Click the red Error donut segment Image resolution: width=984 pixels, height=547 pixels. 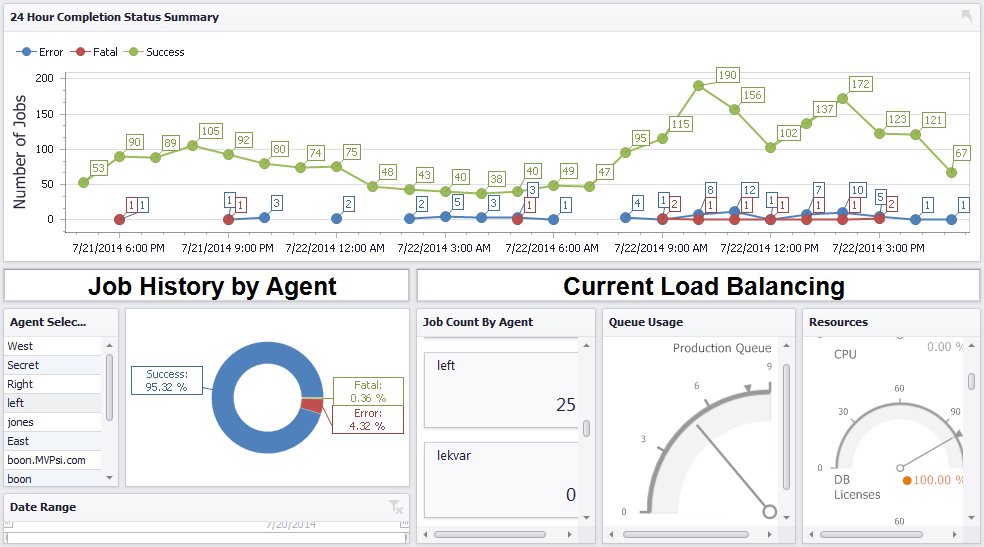[x=312, y=405]
